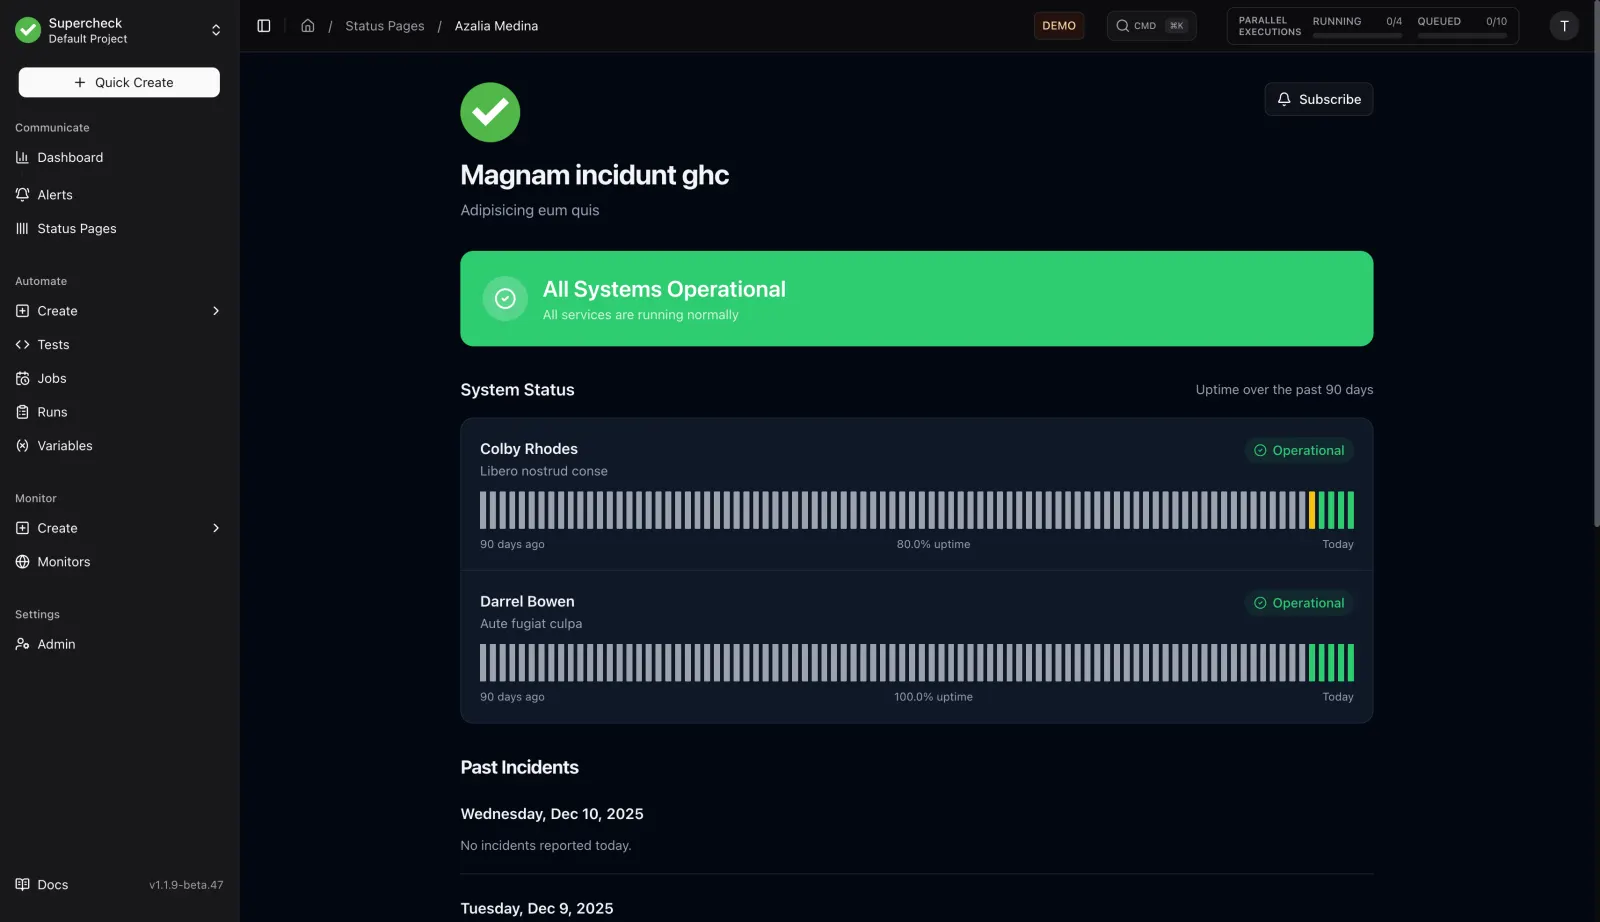Toggle the sidebar panel icon
1600x922 pixels.
click(264, 26)
